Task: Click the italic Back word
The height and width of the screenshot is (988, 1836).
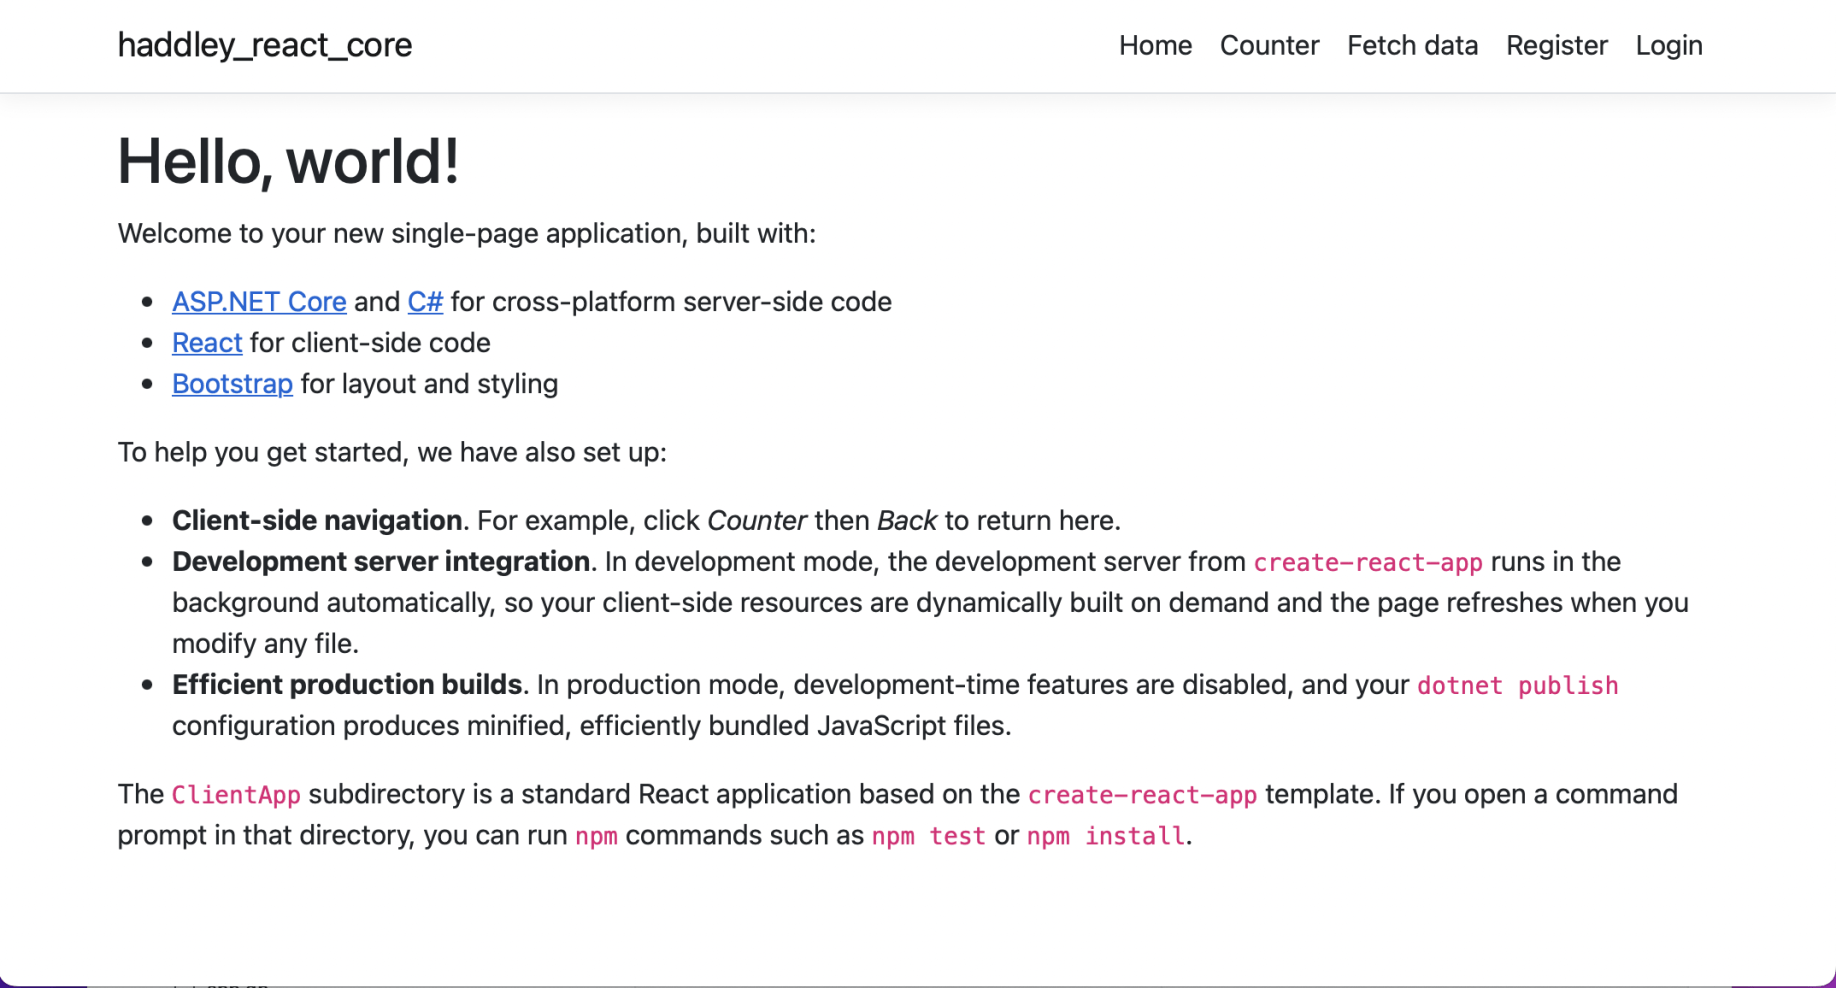Action: [906, 521]
